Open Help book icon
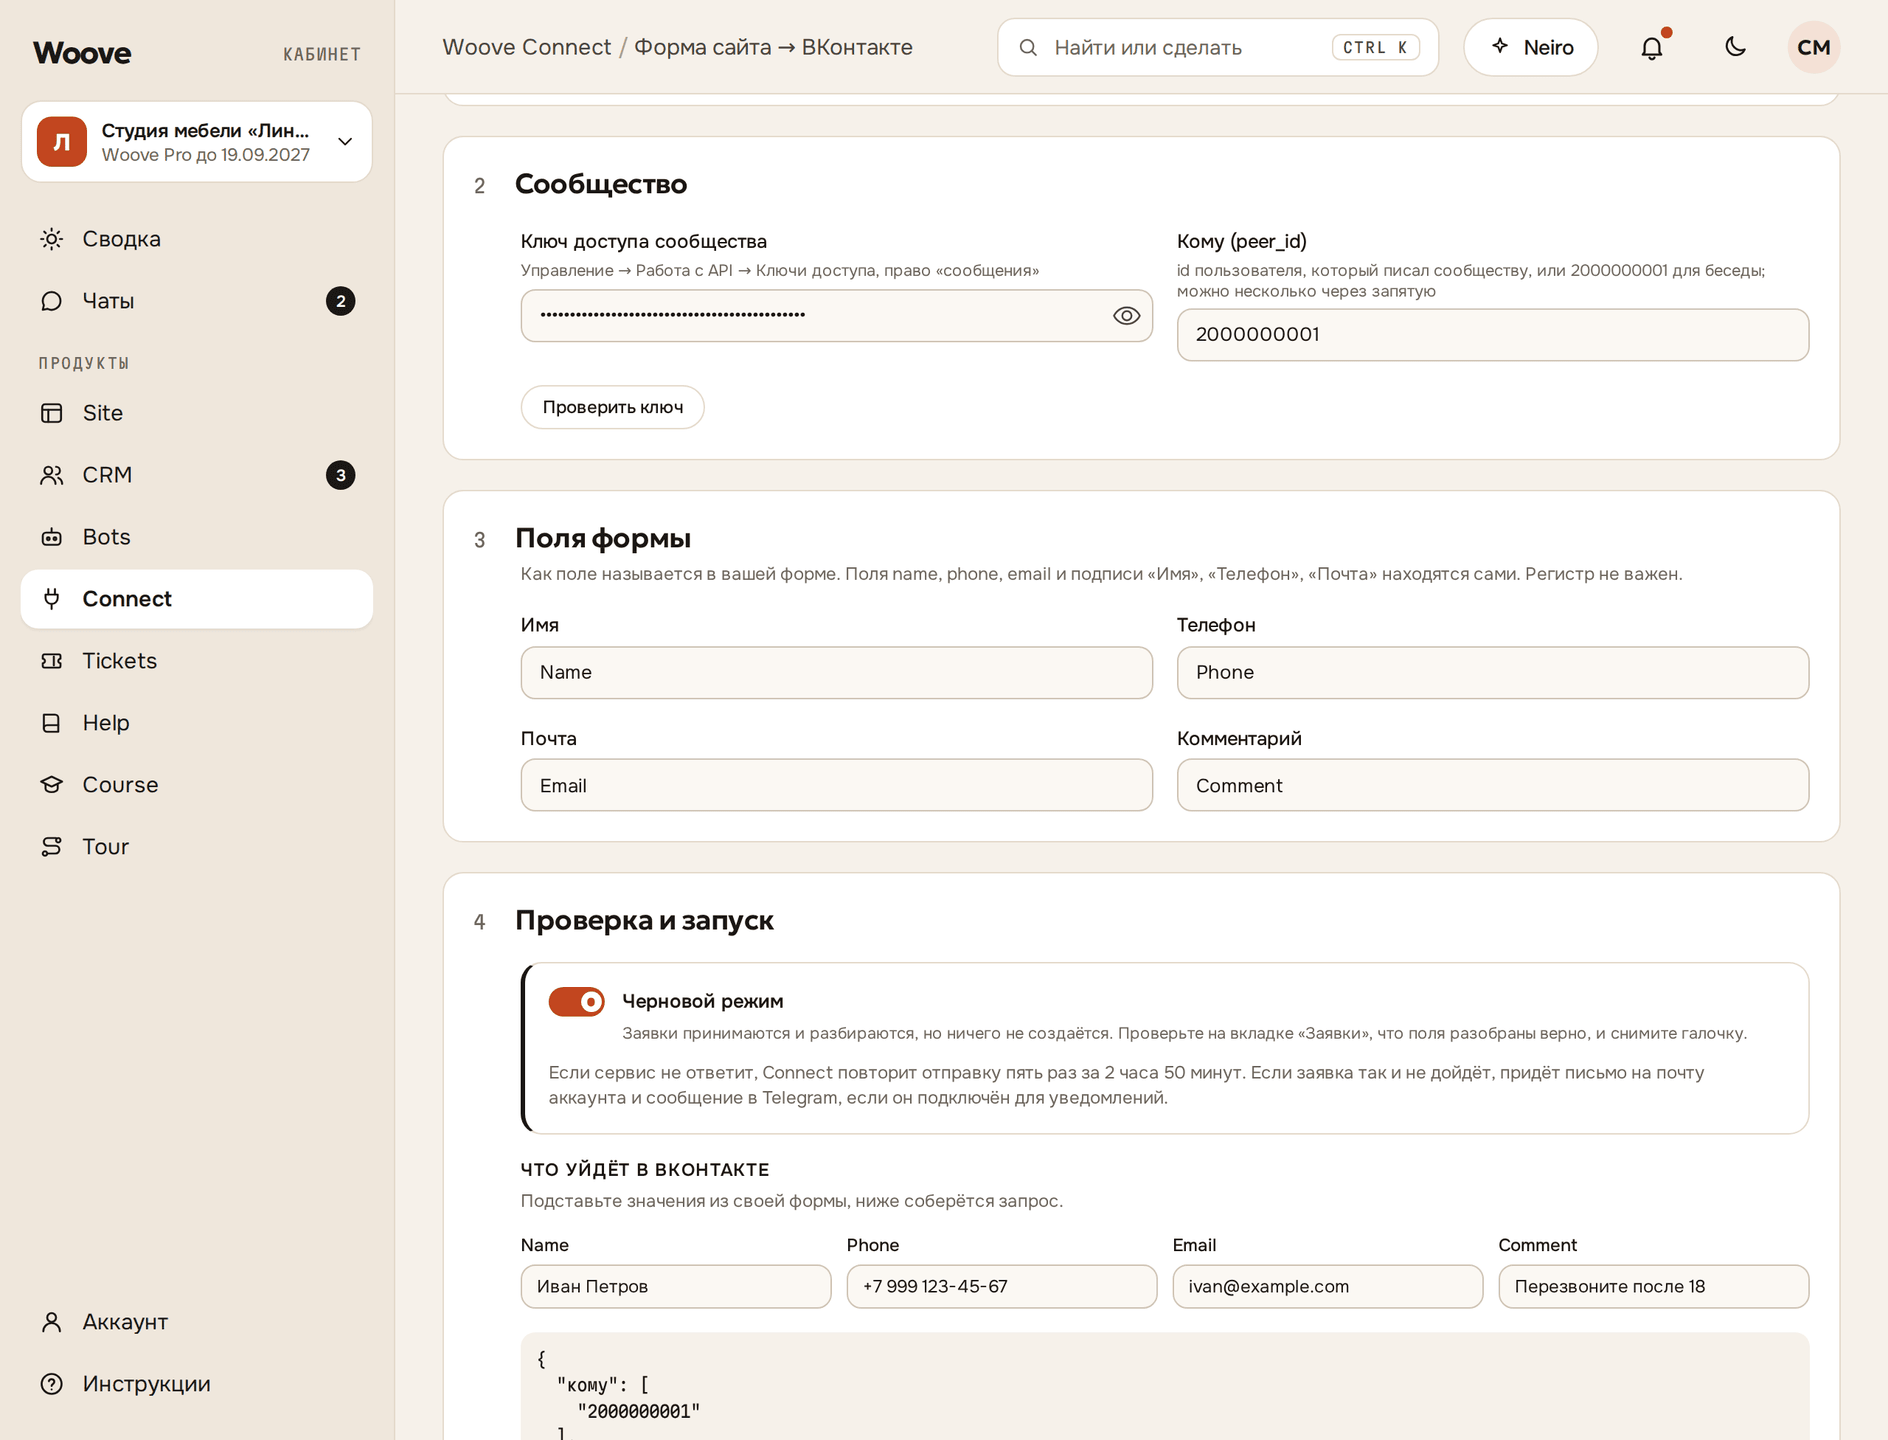 52,723
